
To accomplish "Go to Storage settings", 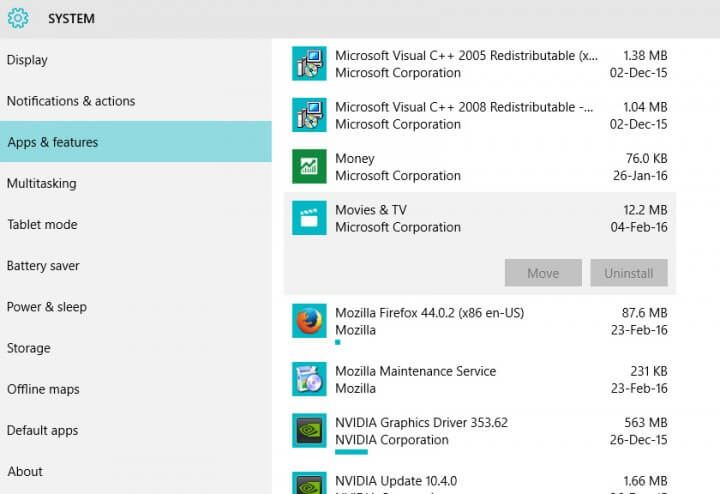I will (135, 348).
